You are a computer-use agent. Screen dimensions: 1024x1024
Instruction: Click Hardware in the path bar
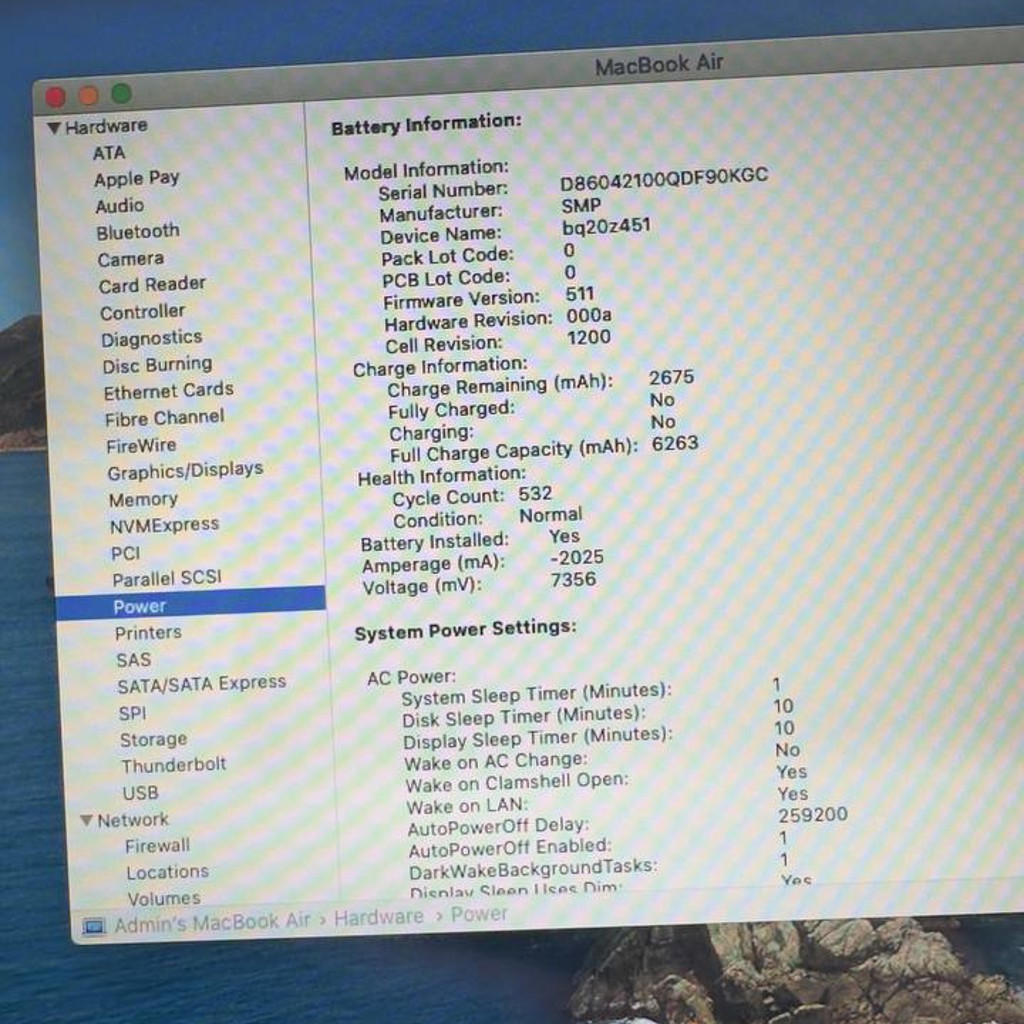(379, 917)
